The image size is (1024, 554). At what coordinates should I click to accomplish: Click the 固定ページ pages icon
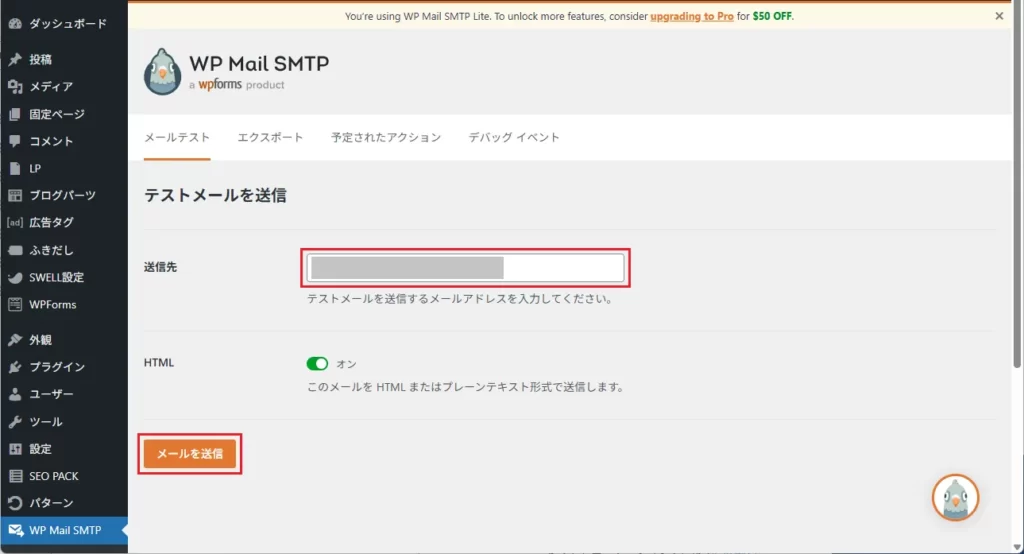(15, 114)
